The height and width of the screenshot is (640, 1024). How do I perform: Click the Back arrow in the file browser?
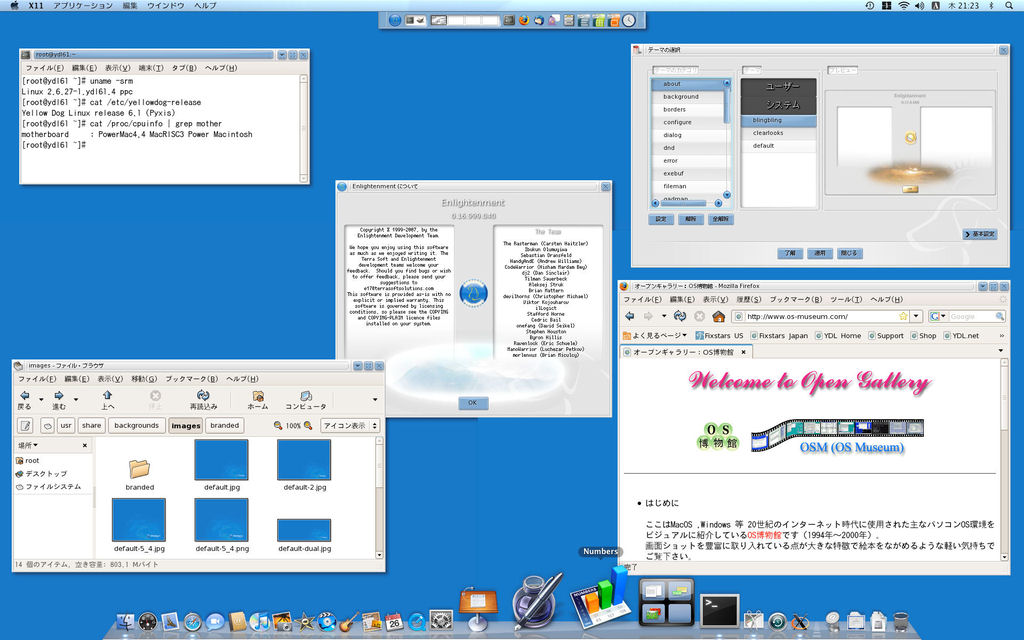(25, 396)
